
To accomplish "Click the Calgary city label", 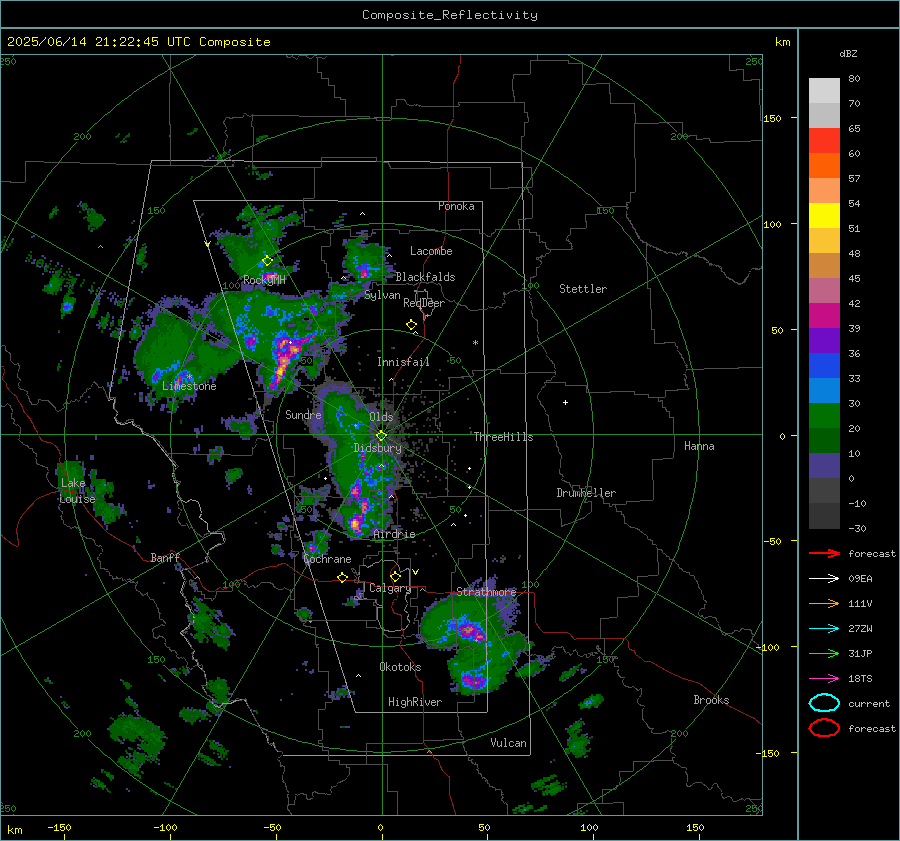I will point(390,588).
